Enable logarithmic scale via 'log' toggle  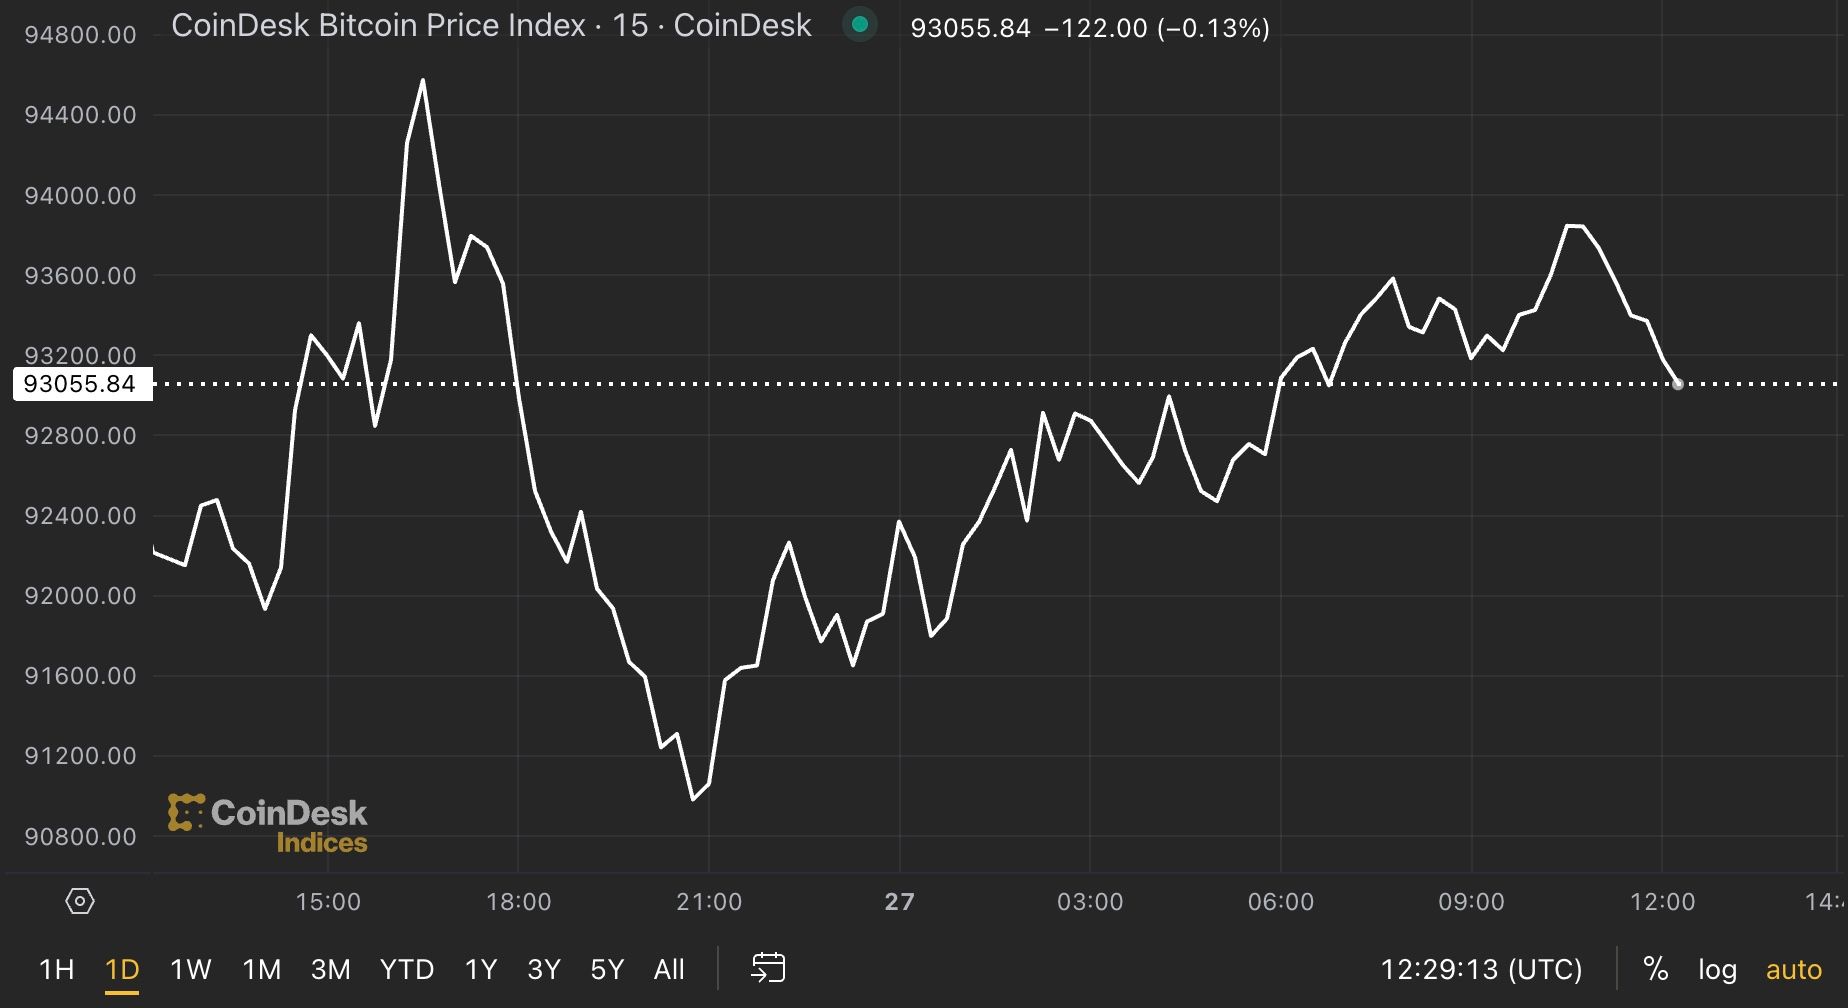[1718, 968]
